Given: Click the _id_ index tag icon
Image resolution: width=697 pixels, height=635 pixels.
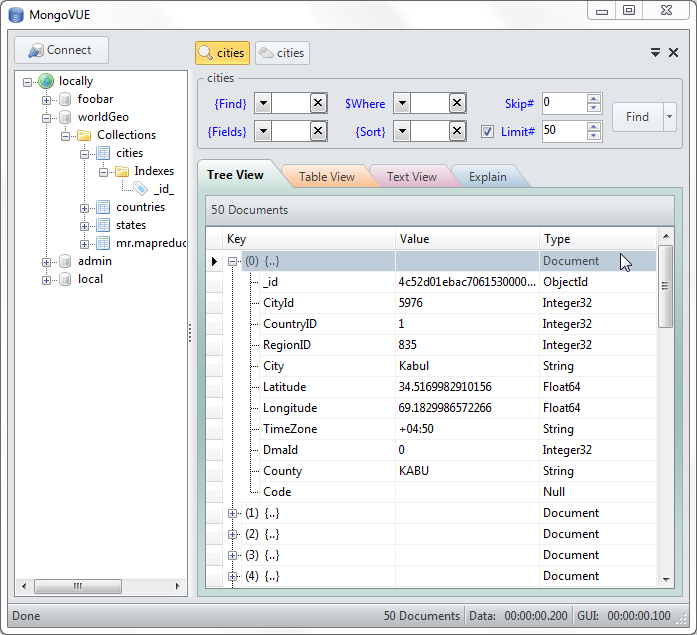Looking at the screenshot, I should (x=141, y=189).
